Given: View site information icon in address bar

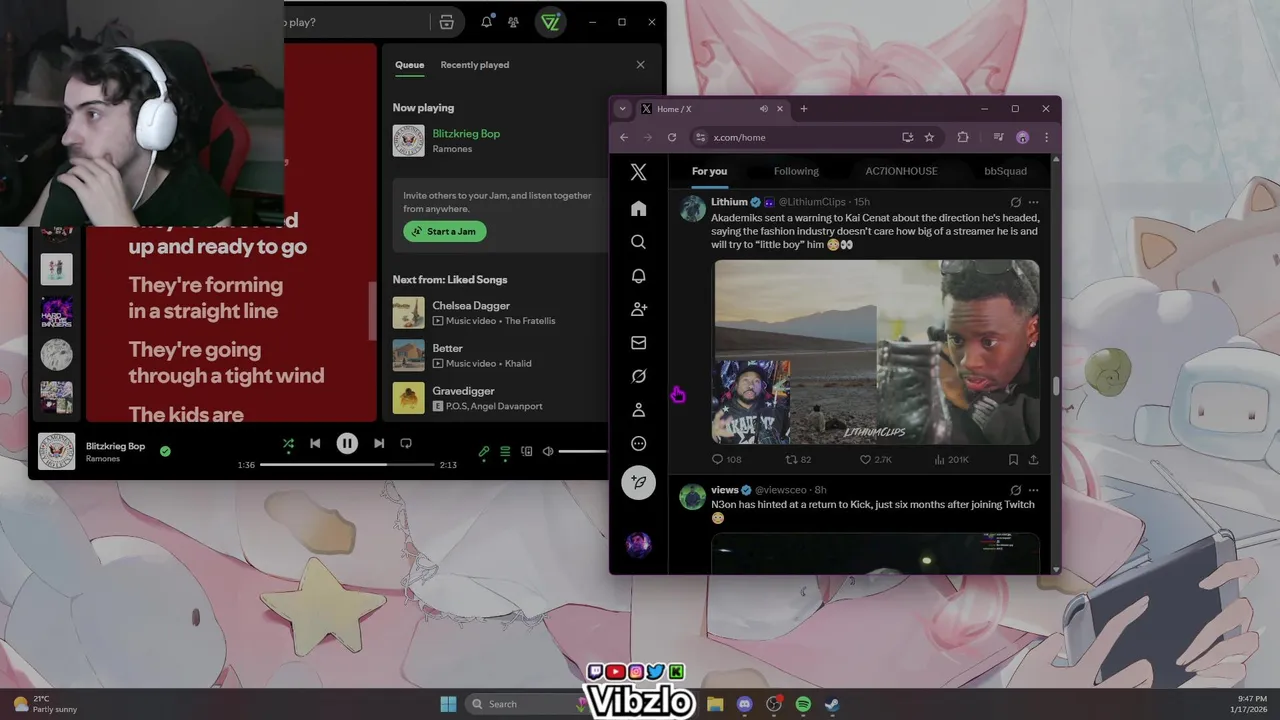Looking at the screenshot, I should point(701,137).
